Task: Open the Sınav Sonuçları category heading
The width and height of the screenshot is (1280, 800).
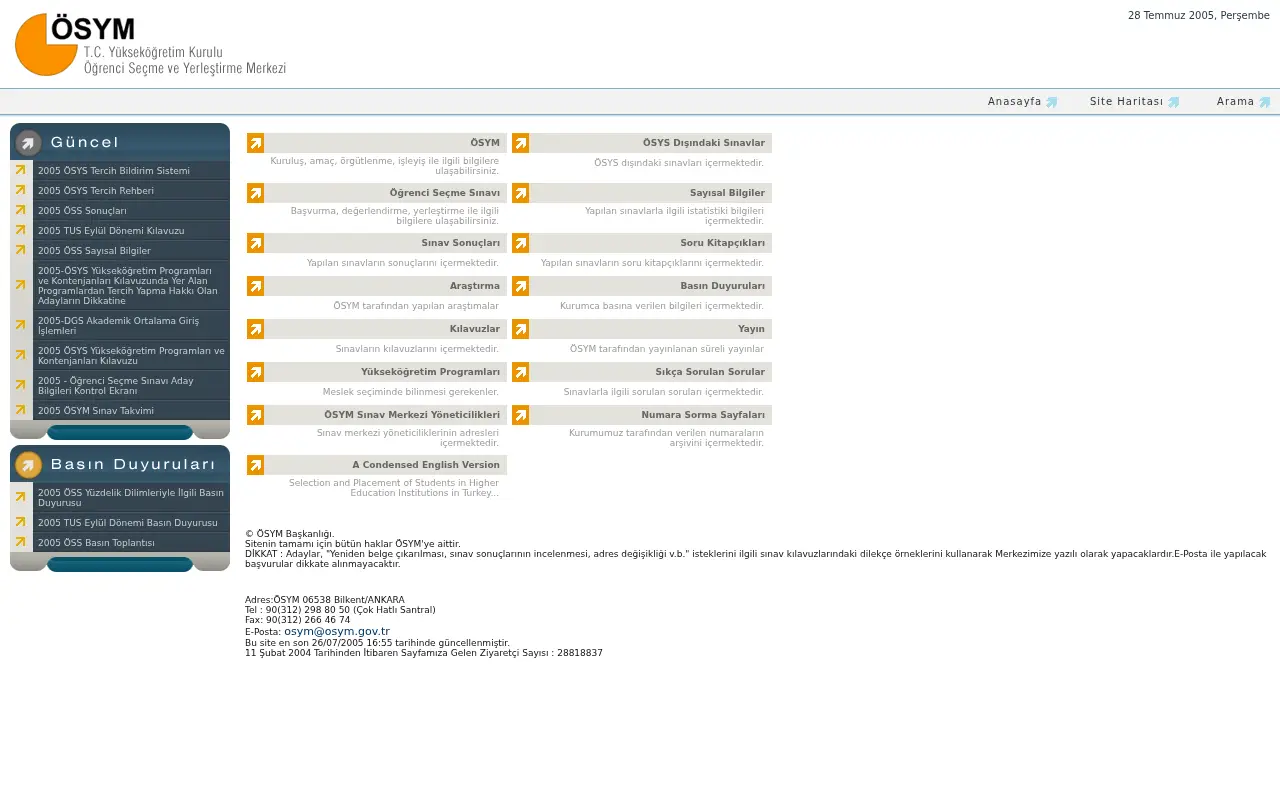Action: pos(461,243)
